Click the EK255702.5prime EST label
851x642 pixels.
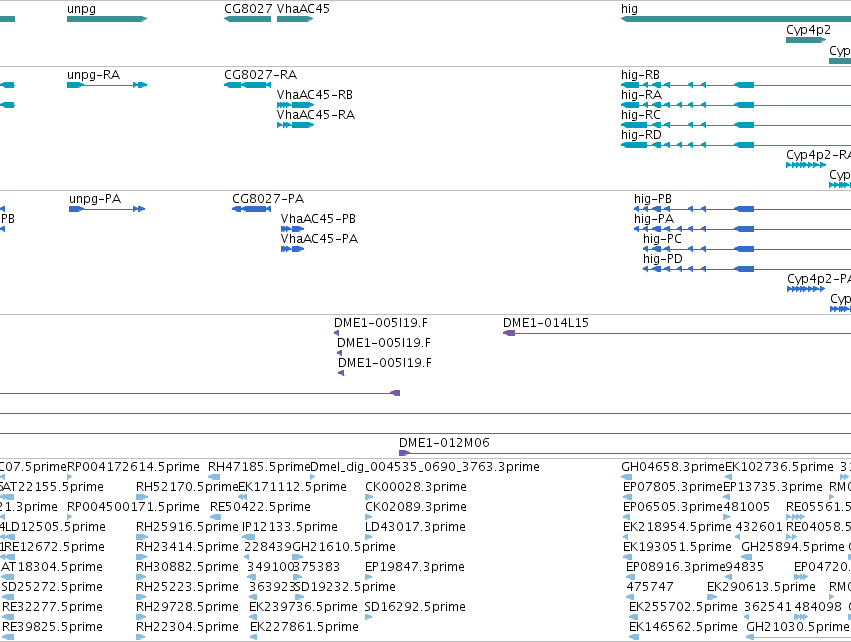click(x=683, y=607)
